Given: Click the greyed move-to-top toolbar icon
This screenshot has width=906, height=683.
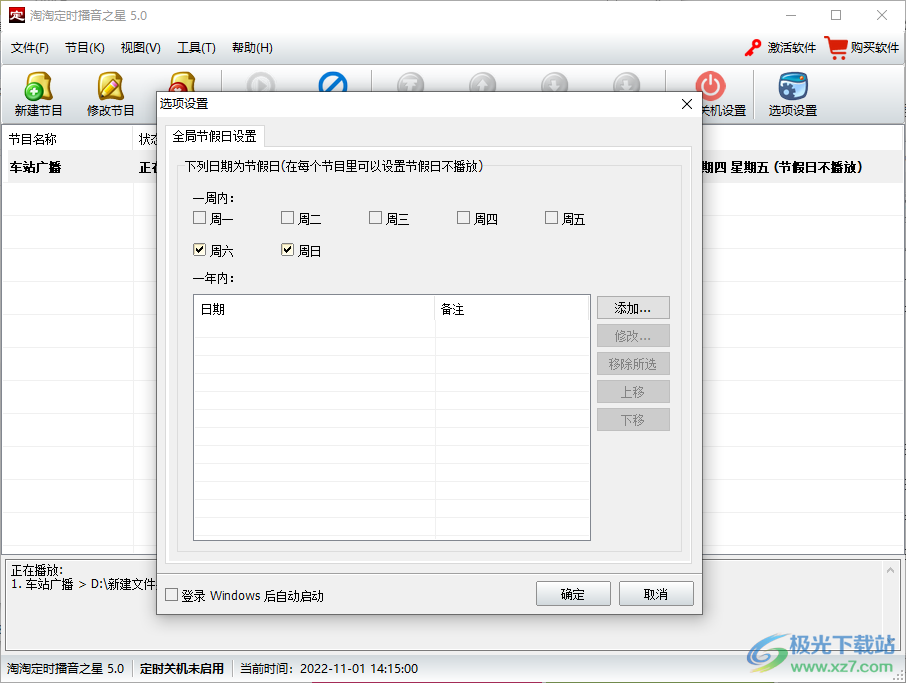Looking at the screenshot, I should tap(411, 81).
